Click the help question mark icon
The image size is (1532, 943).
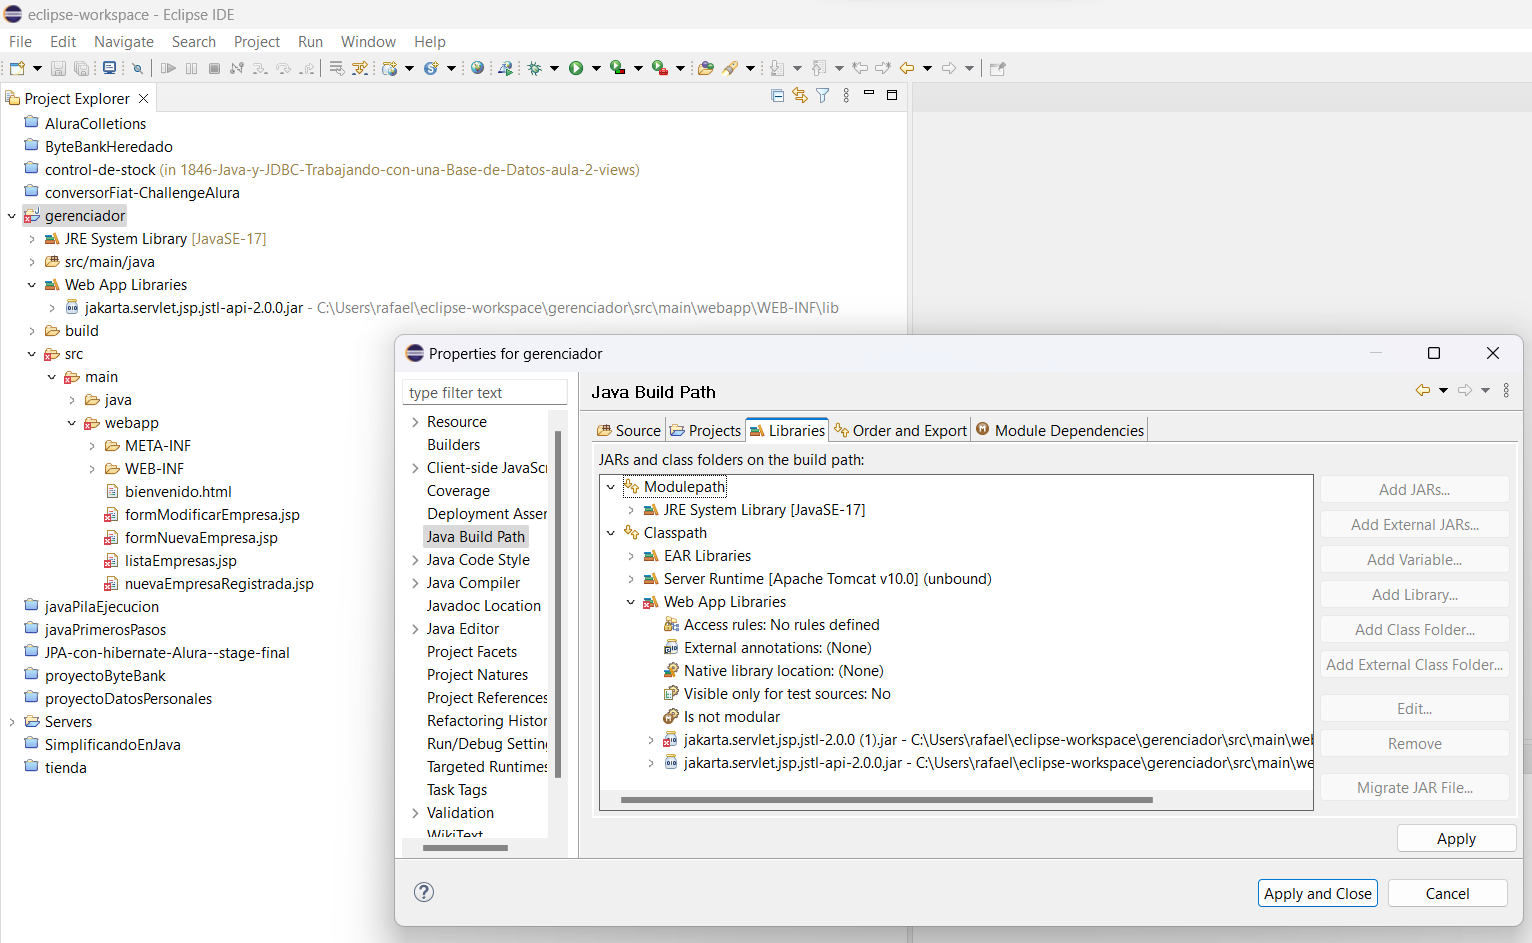pos(424,892)
